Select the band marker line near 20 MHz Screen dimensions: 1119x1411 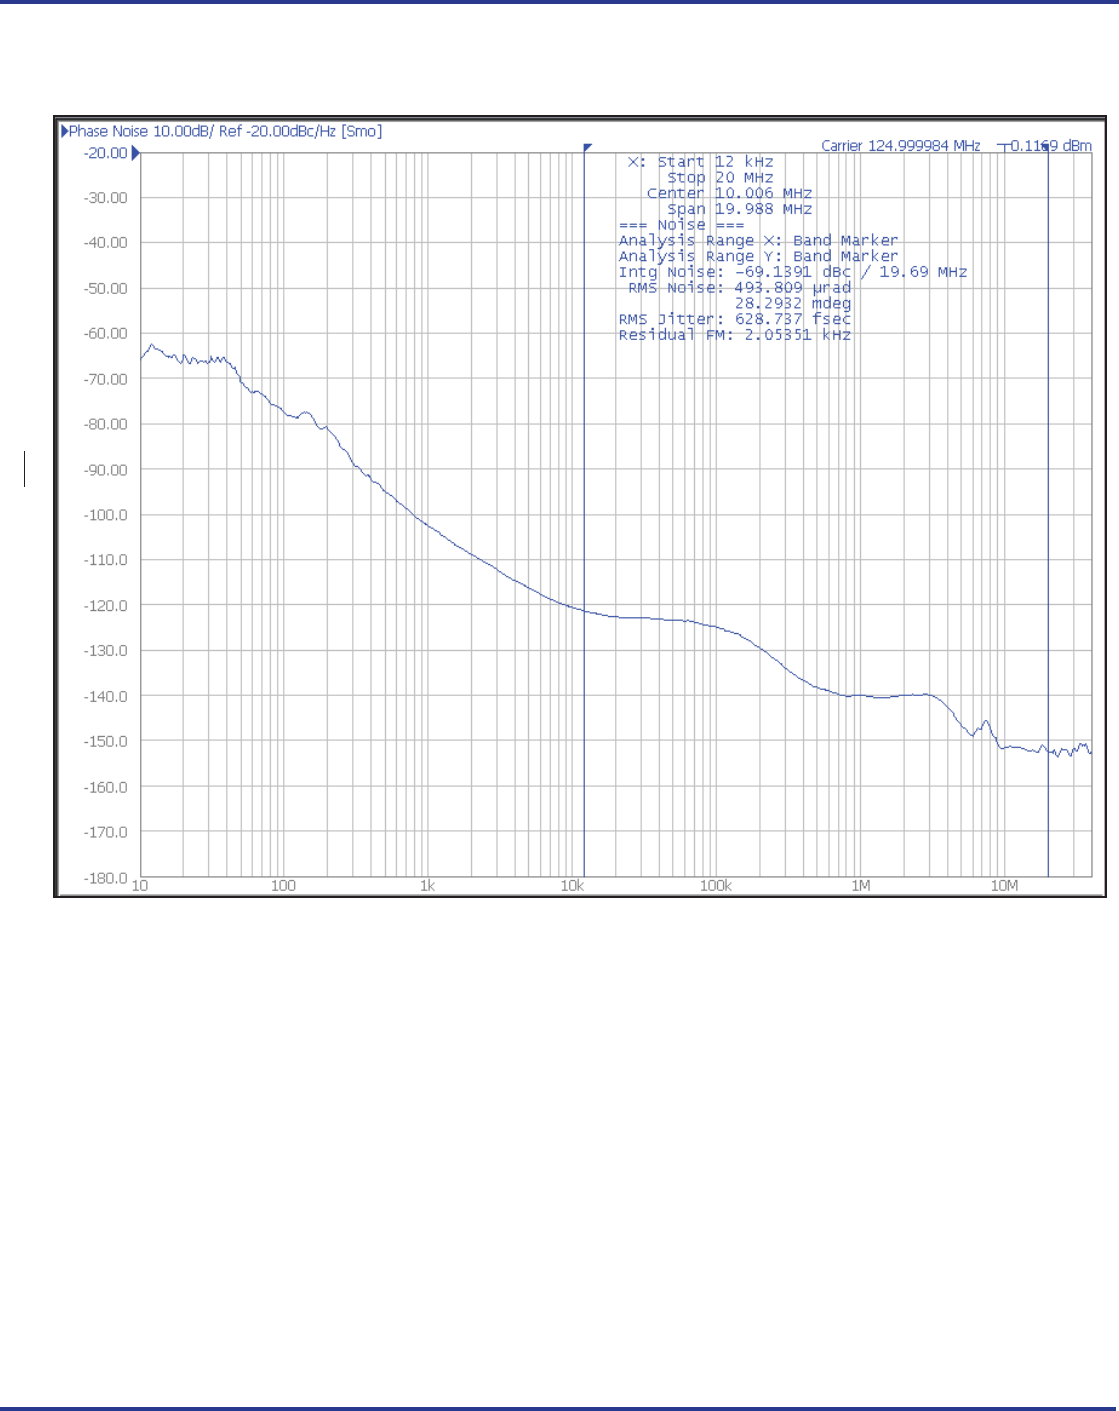point(1048,511)
